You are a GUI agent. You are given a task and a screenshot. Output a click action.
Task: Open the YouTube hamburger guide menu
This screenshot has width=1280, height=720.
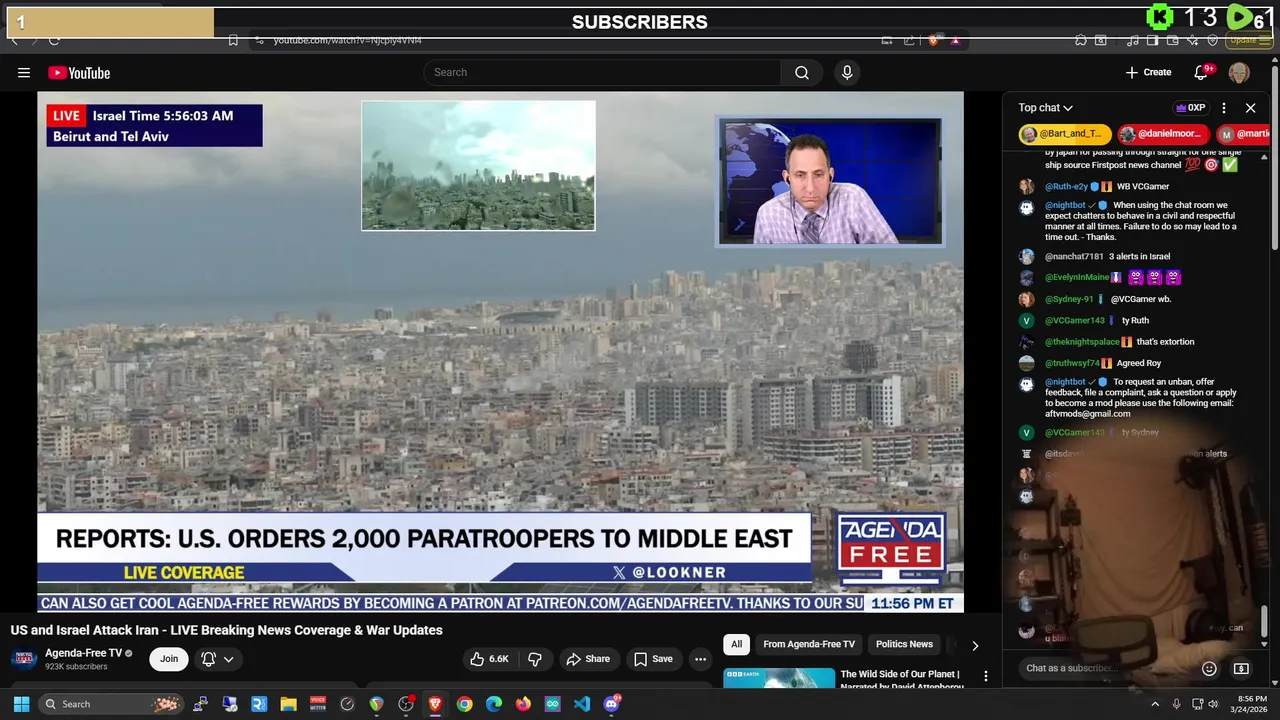tap(24, 72)
